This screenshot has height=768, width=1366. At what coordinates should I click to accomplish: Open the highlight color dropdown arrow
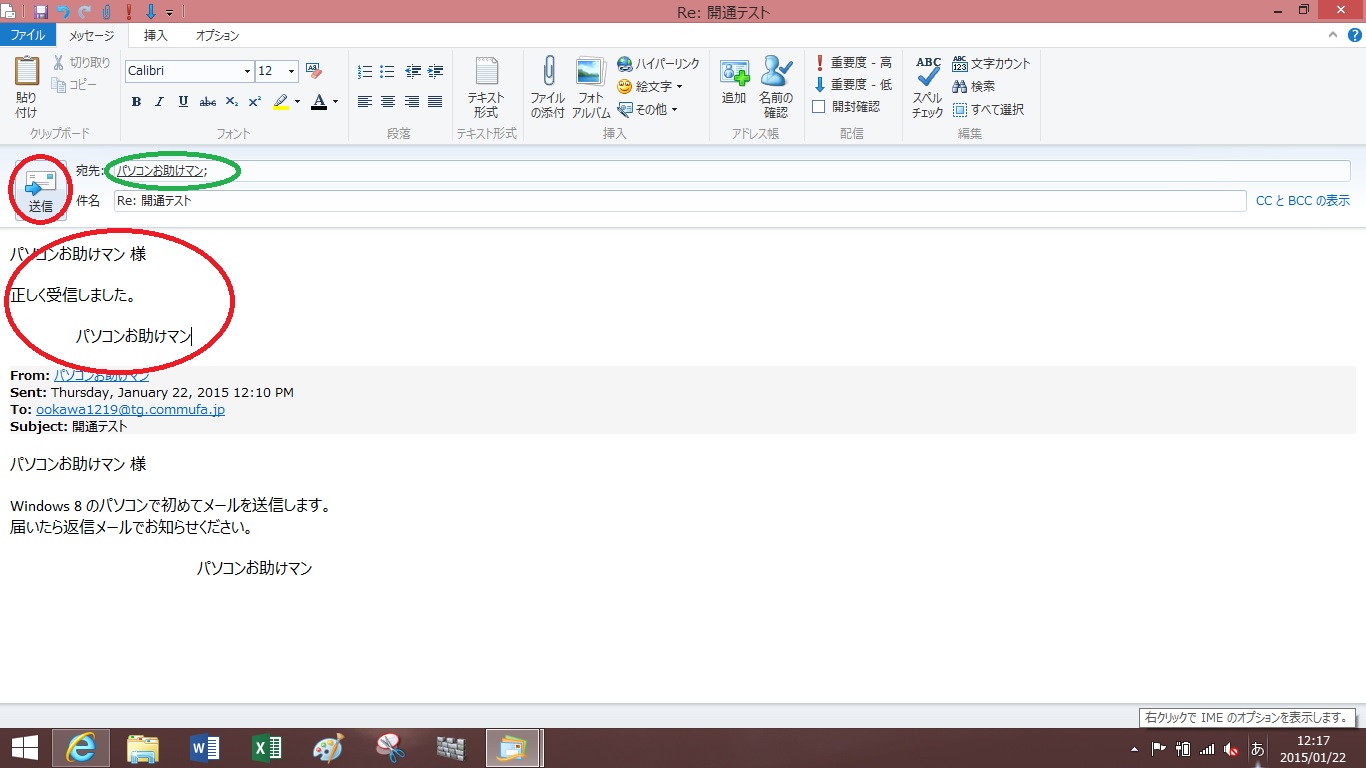(x=298, y=101)
